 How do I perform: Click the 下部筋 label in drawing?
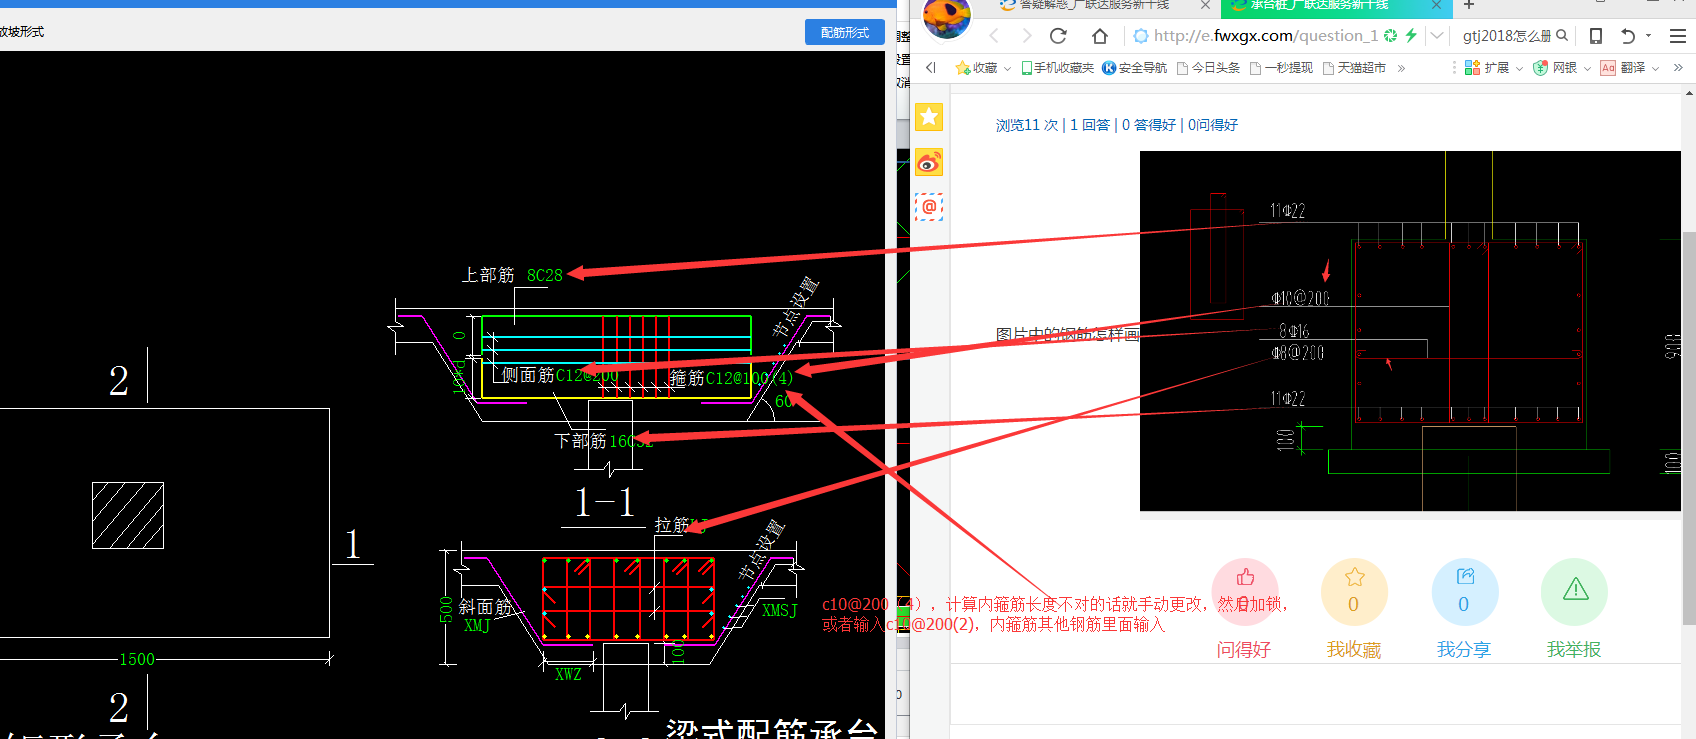603,441
